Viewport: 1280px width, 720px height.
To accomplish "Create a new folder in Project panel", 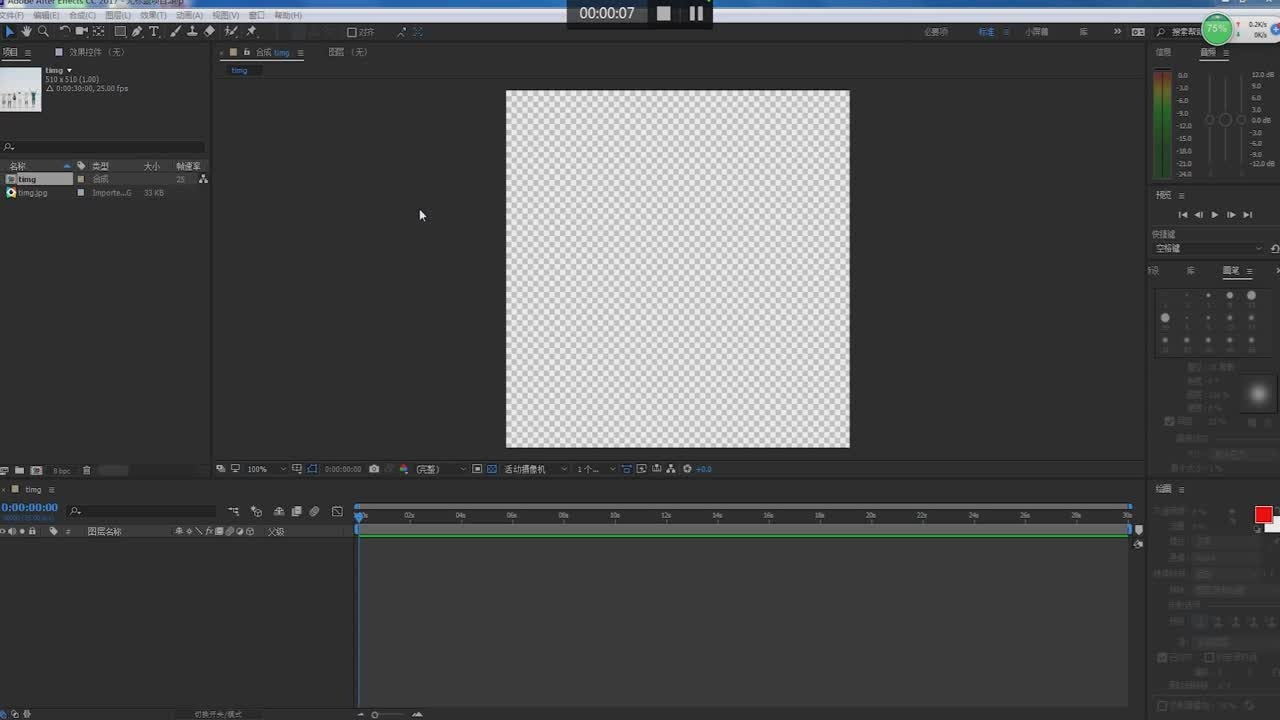I will tap(19, 470).
